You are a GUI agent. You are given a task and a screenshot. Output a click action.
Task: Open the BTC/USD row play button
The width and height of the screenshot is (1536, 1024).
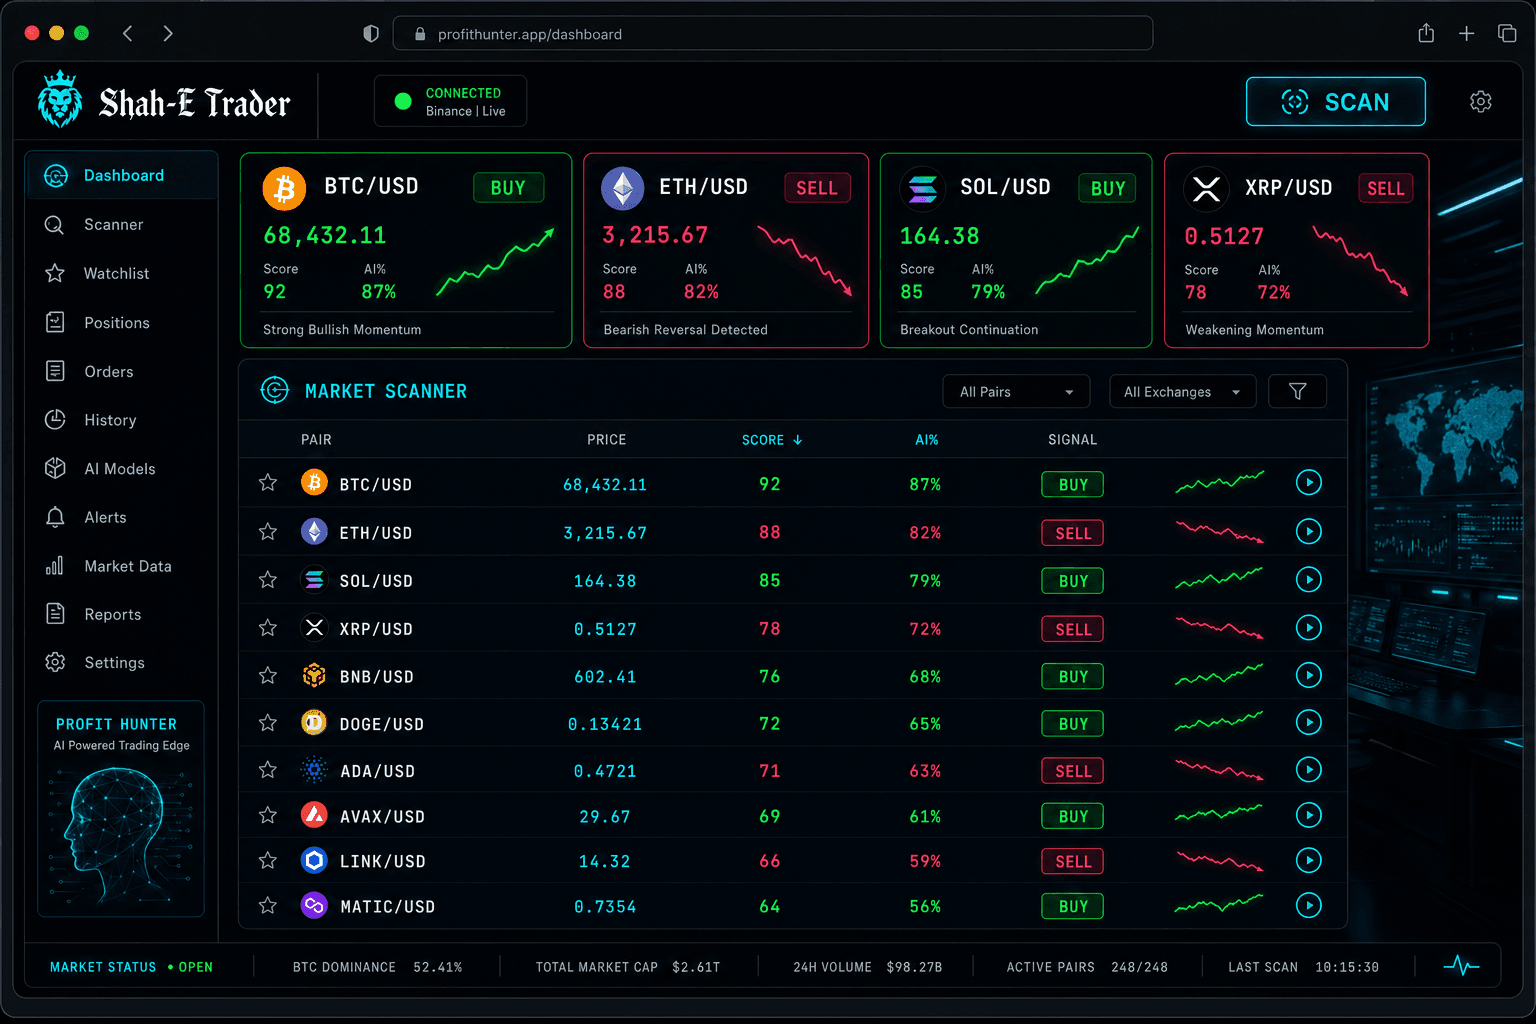tap(1308, 483)
